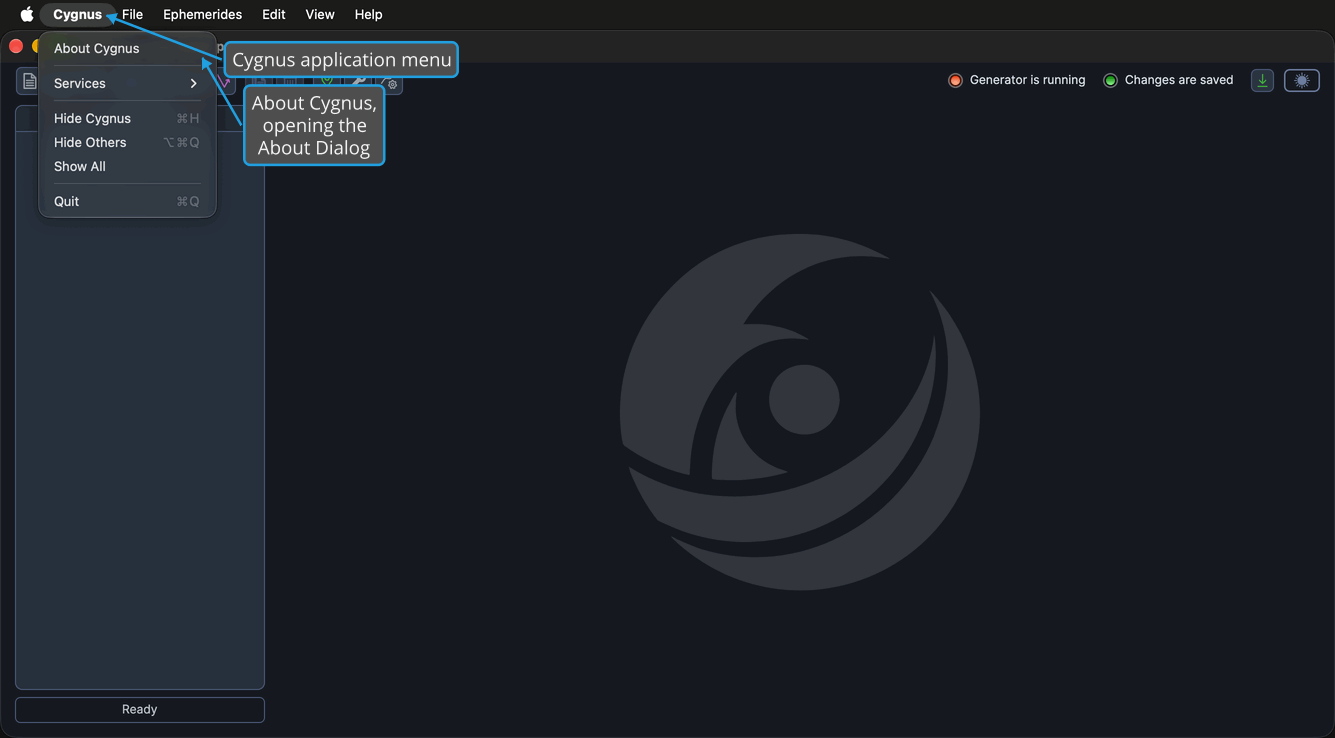Viewport: 1335px width, 738px height.
Task: Expand the Services submenu
Action: pyautogui.click(x=127, y=83)
